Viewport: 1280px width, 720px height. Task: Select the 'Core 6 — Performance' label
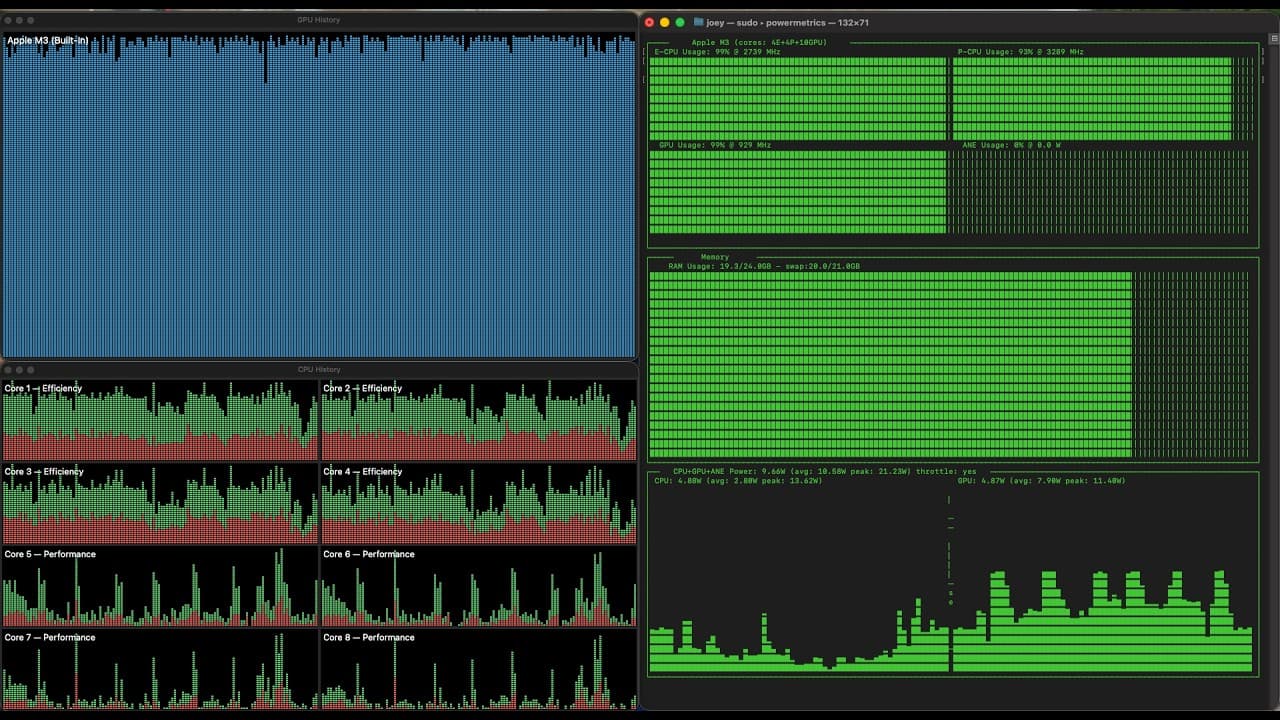[x=369, y=554]
